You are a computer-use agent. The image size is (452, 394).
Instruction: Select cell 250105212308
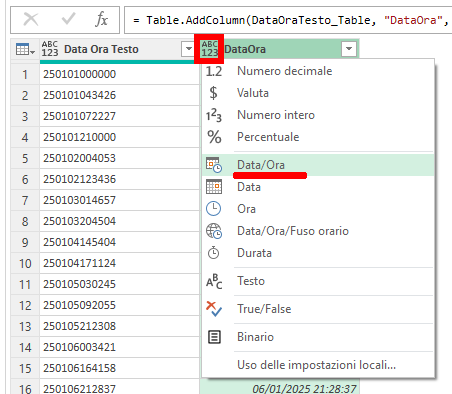(x=119, y=326)
